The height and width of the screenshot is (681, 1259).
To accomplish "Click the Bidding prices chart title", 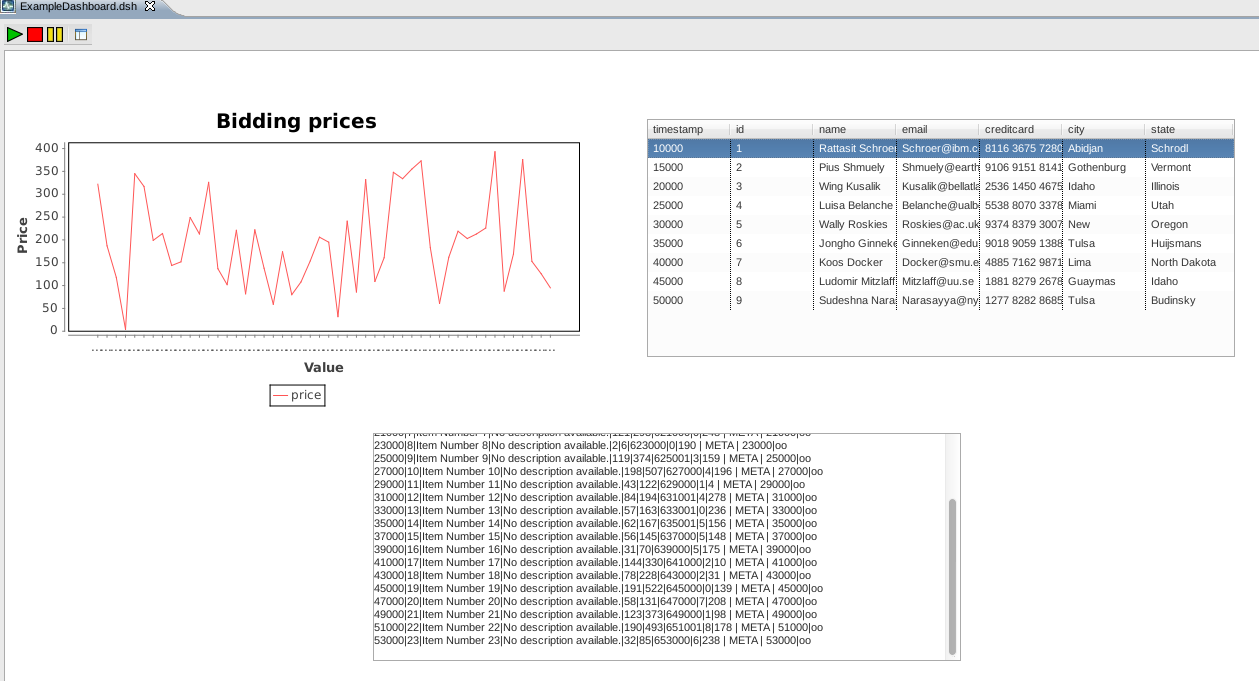I will point(296,121).
